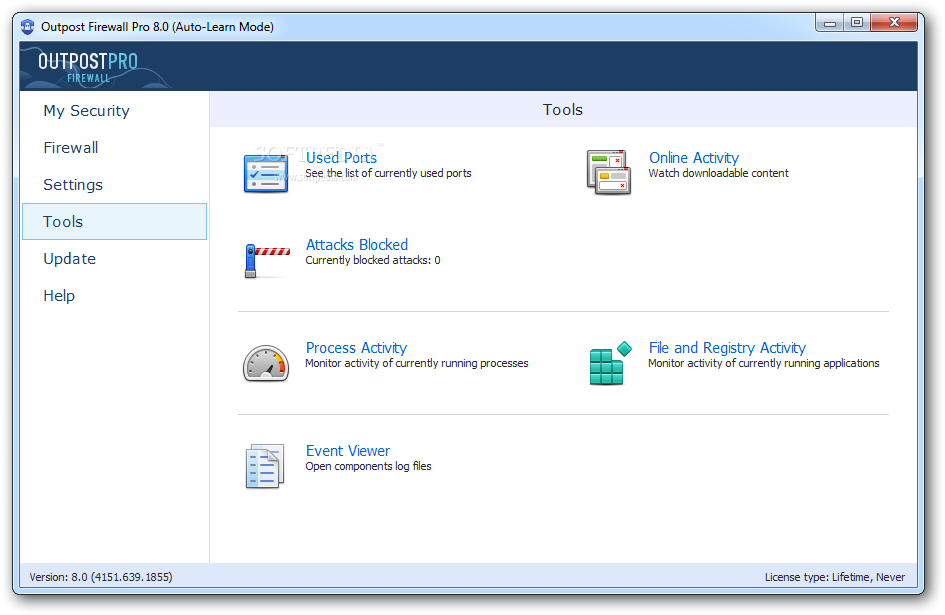Open the Event Viewer link
This screenshot has height=615, width=945.
[348, 451]
